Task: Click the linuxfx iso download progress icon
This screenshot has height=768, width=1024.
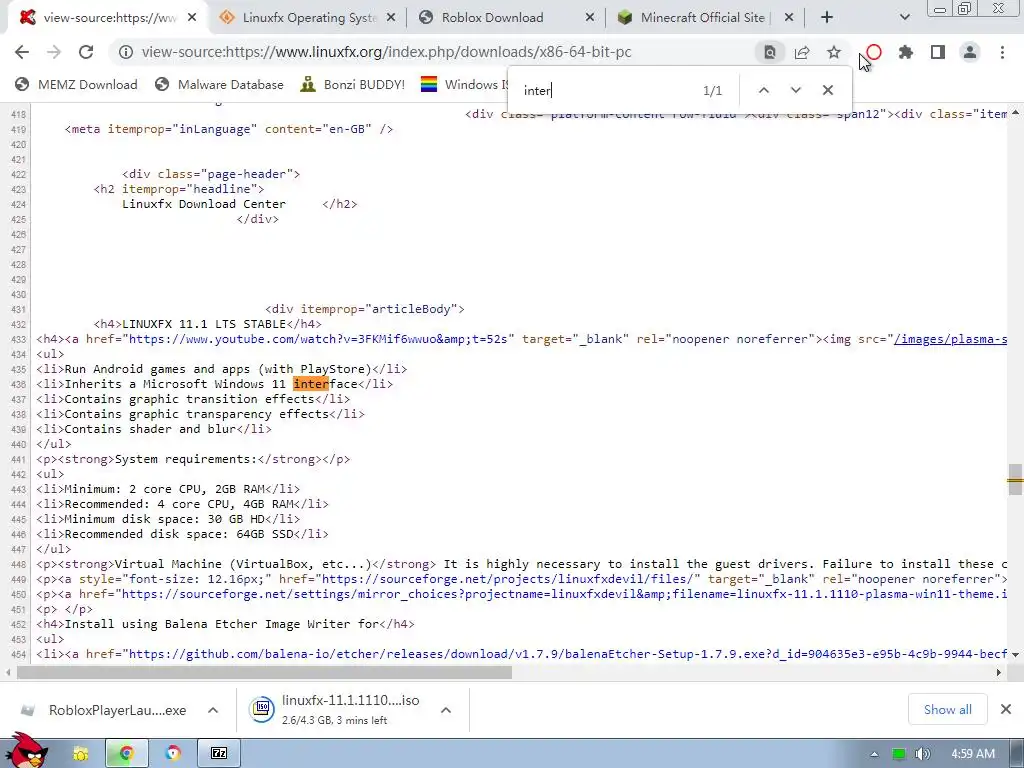Action: pos(261,709)
